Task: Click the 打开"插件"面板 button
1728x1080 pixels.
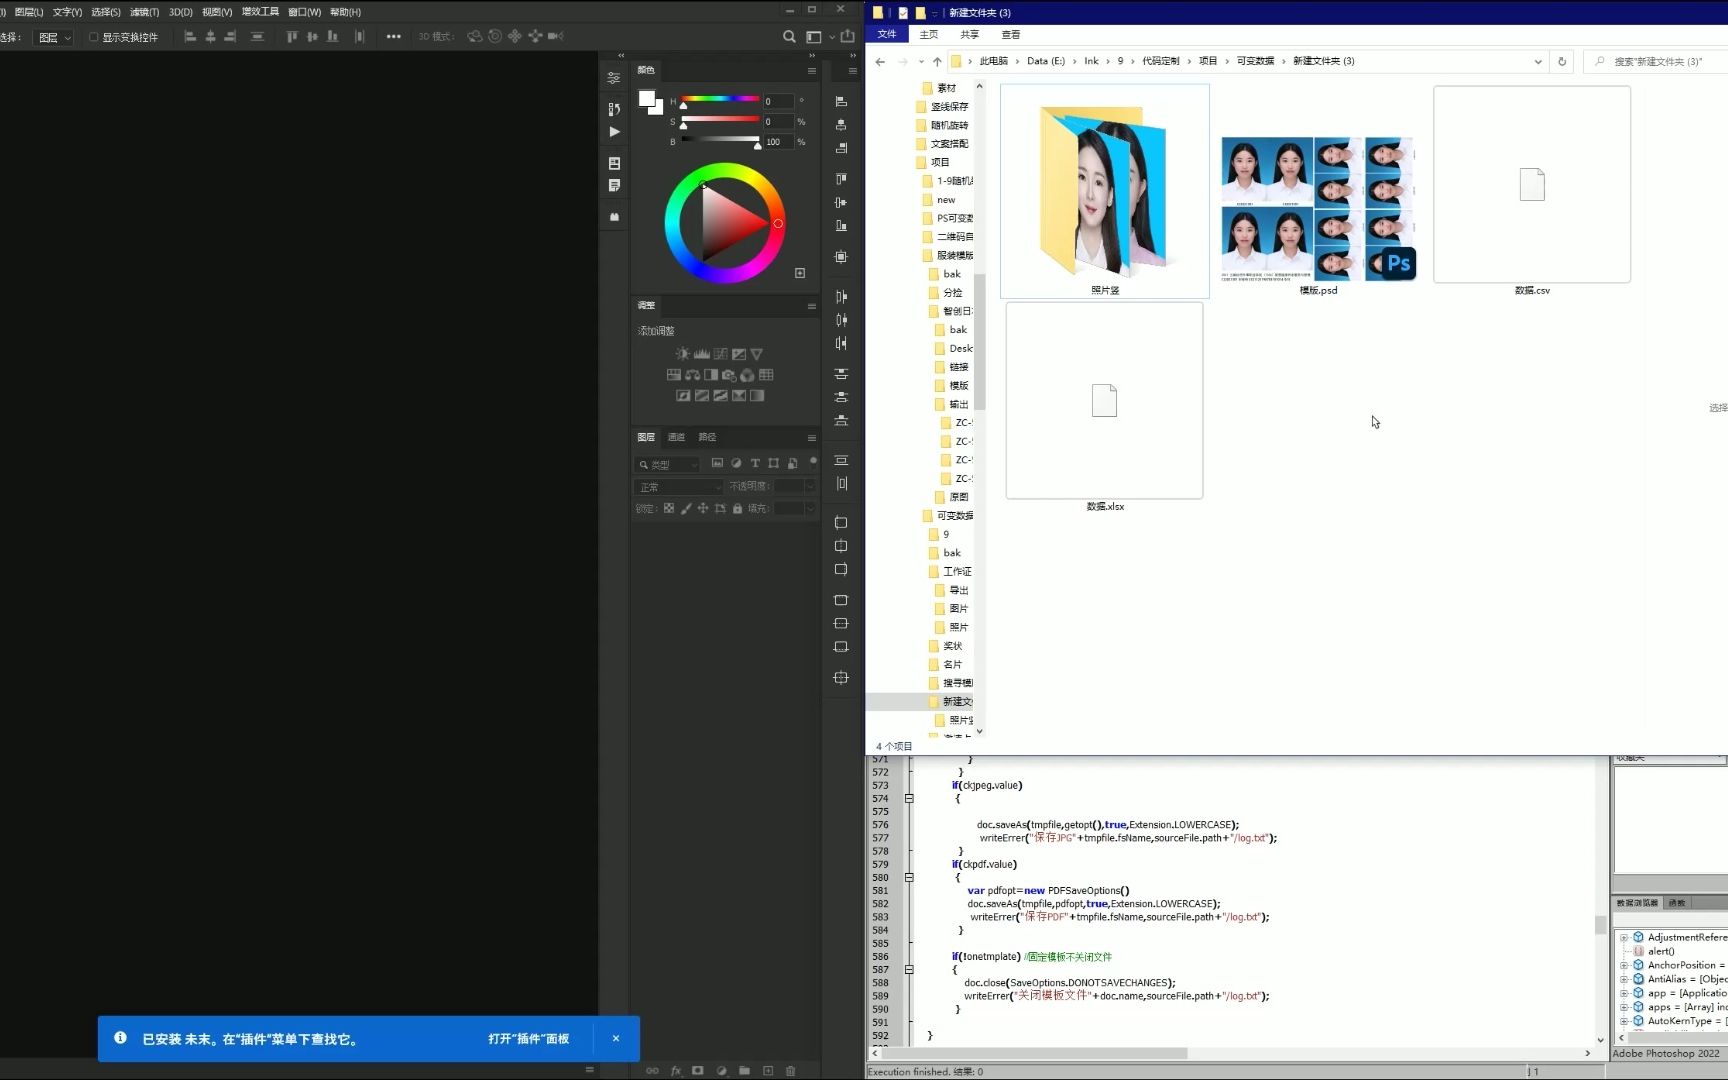Action: (529, 1039)
